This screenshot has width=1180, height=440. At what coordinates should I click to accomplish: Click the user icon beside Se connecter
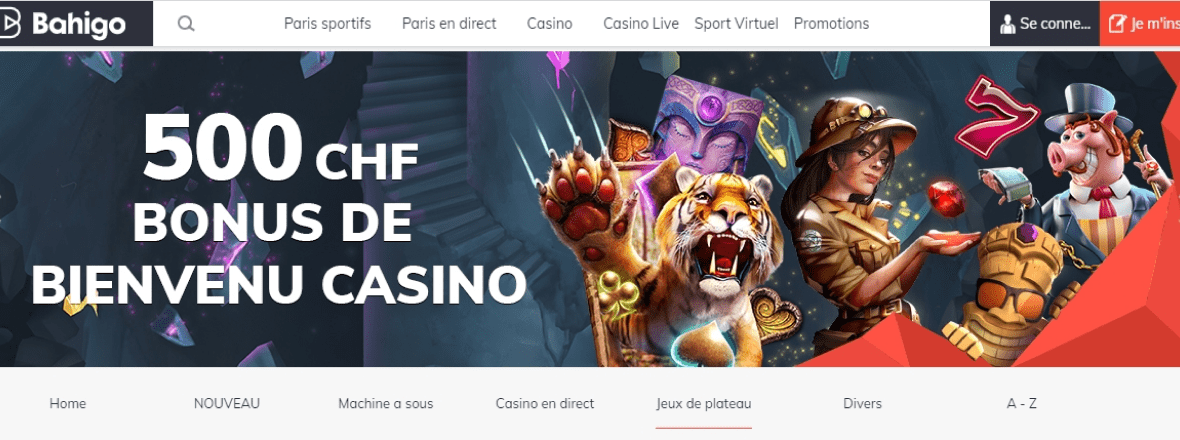[1008, 24]
